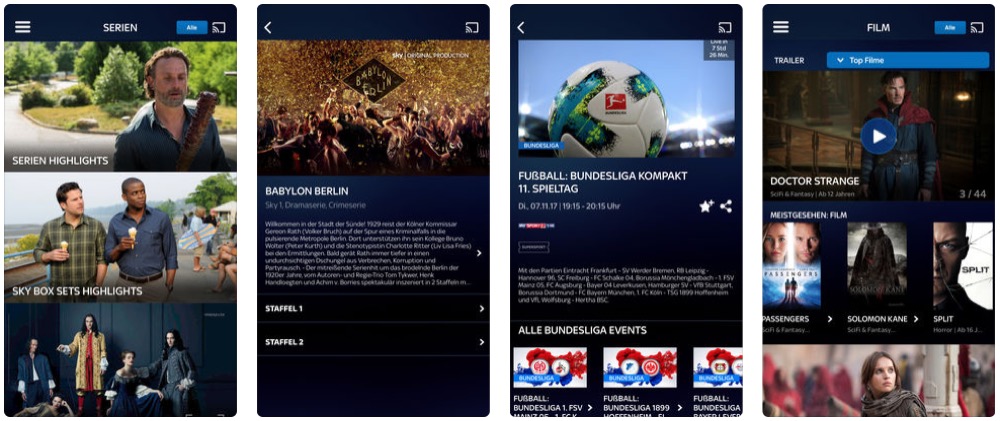Share the Bundesliga Kompakt event

726,206
